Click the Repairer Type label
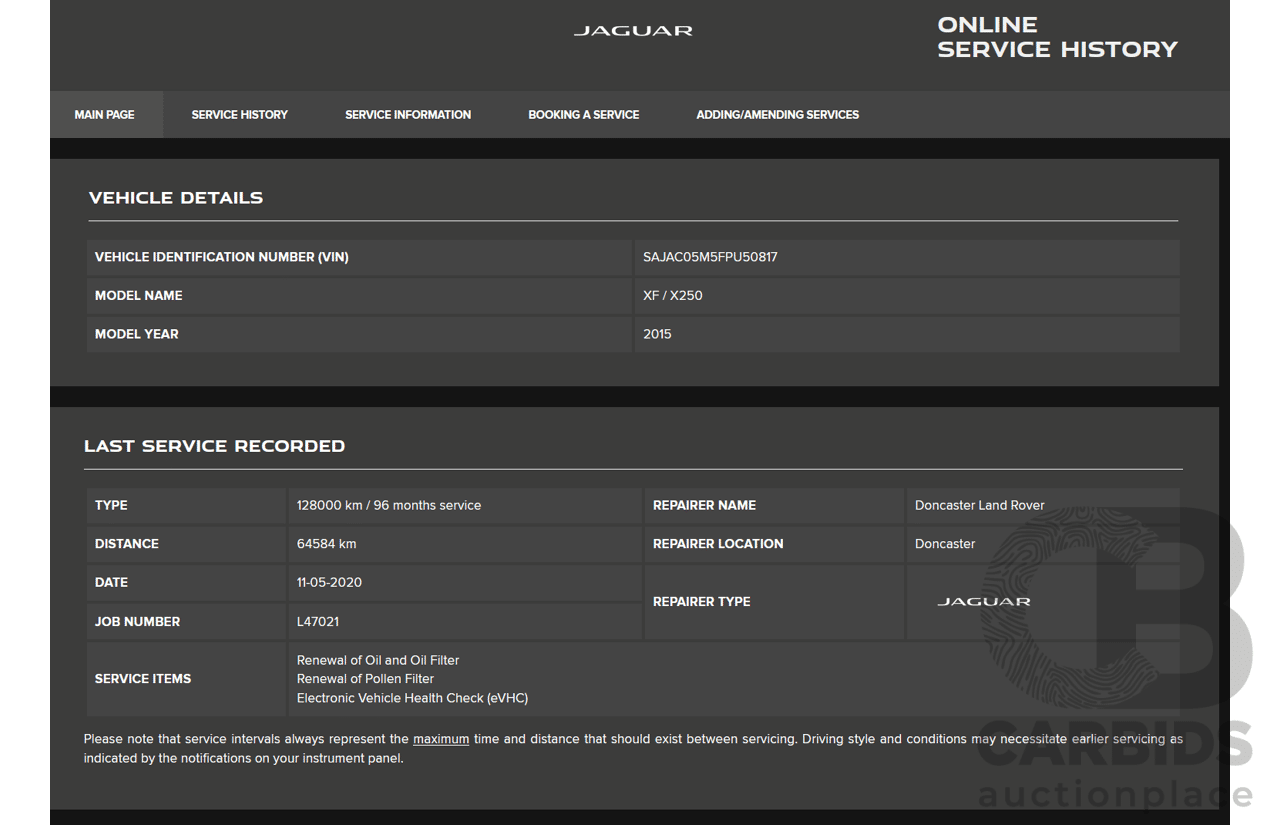Viewport: 1280px width, 825px height. point(702,602)
